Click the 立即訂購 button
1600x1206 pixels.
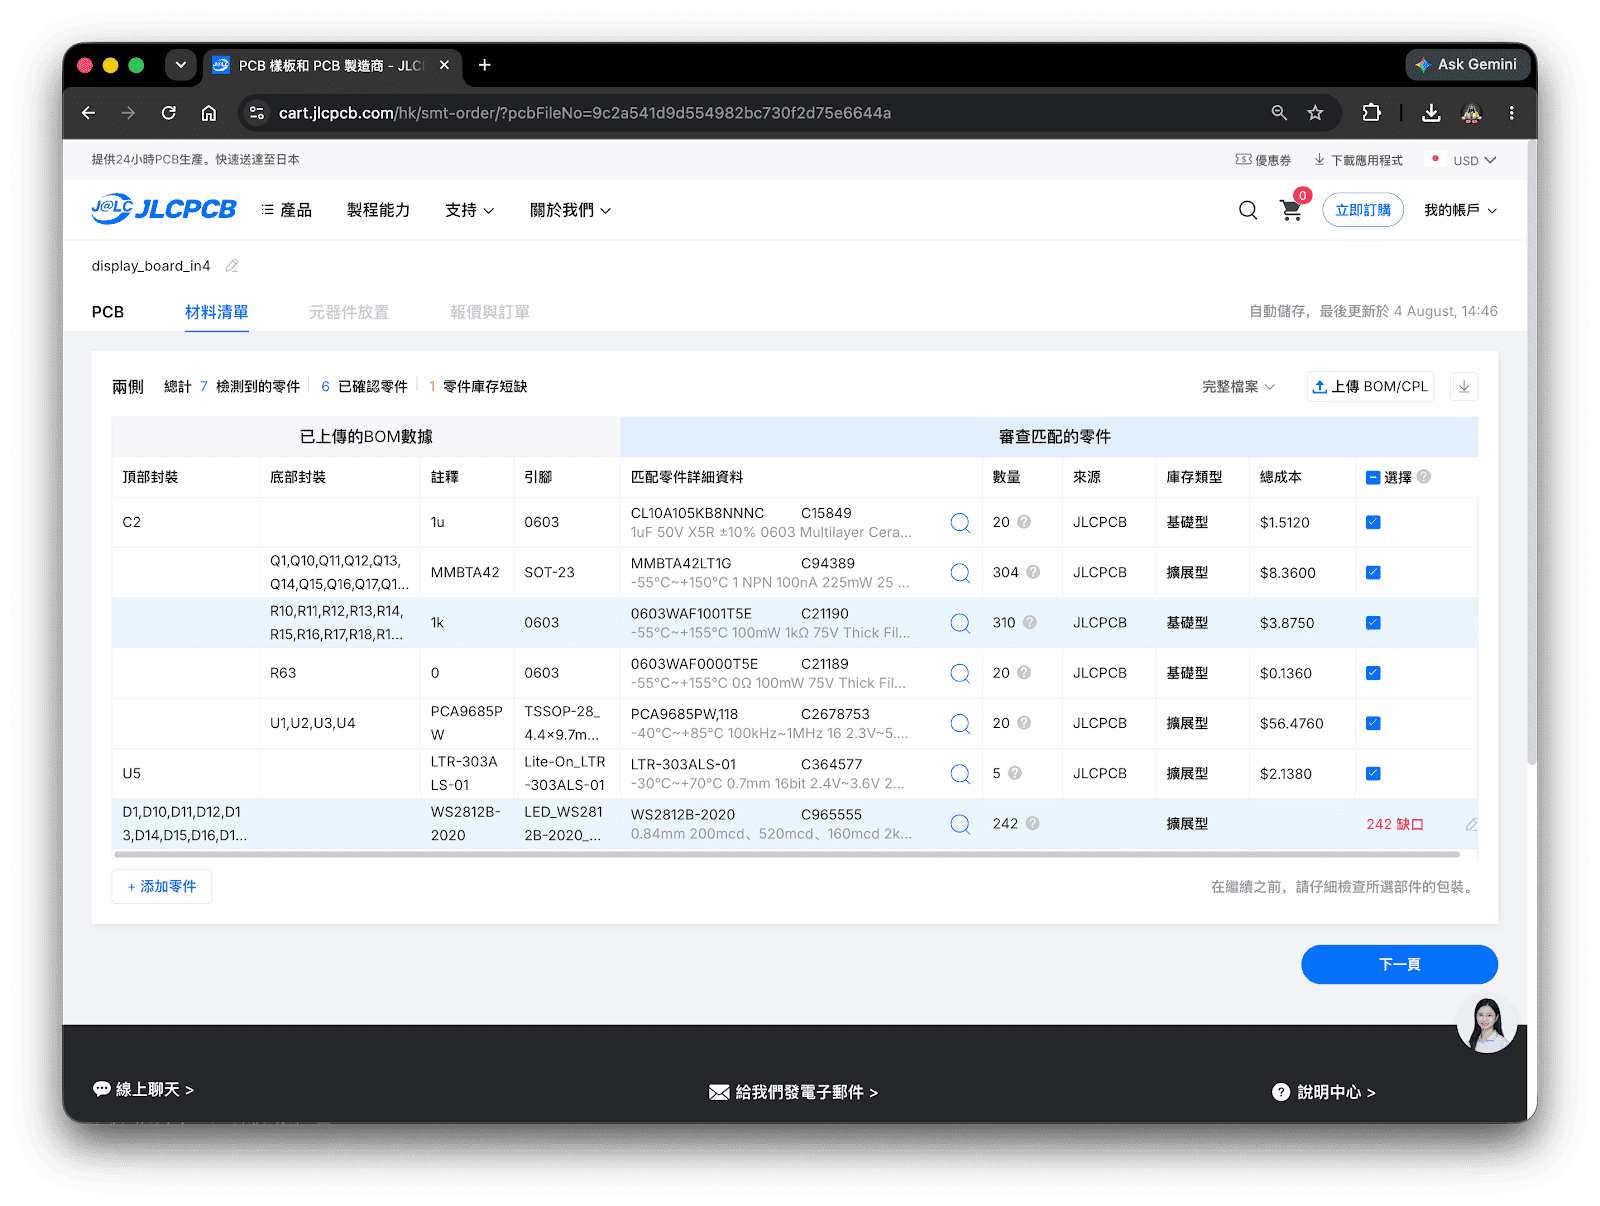(x=1363, y=210)
